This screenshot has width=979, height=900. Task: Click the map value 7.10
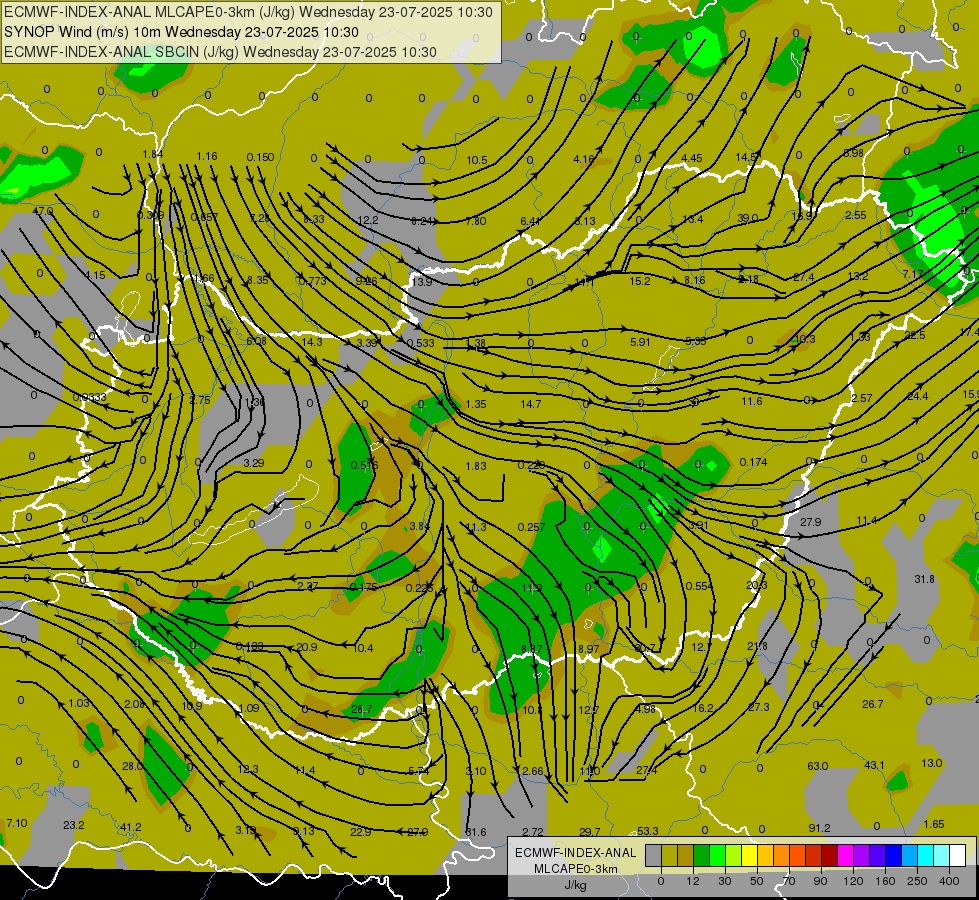click(x=17, y=823)
